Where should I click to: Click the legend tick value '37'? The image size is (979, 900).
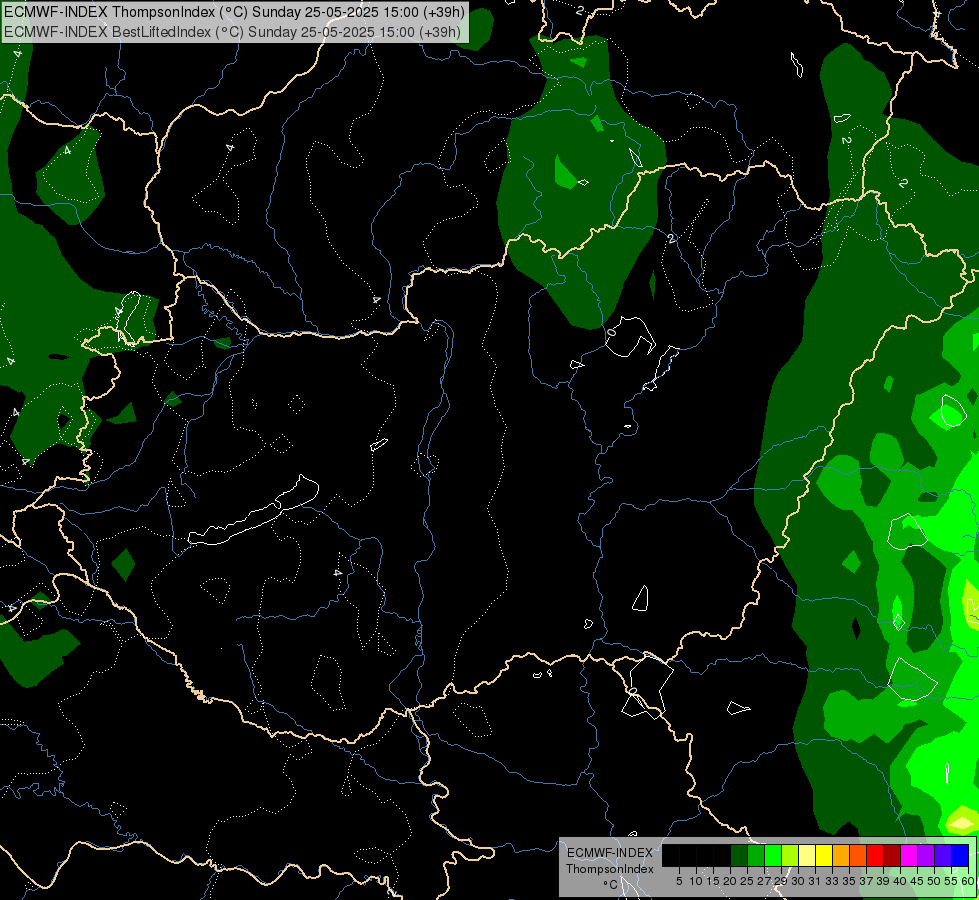[867, 881]
